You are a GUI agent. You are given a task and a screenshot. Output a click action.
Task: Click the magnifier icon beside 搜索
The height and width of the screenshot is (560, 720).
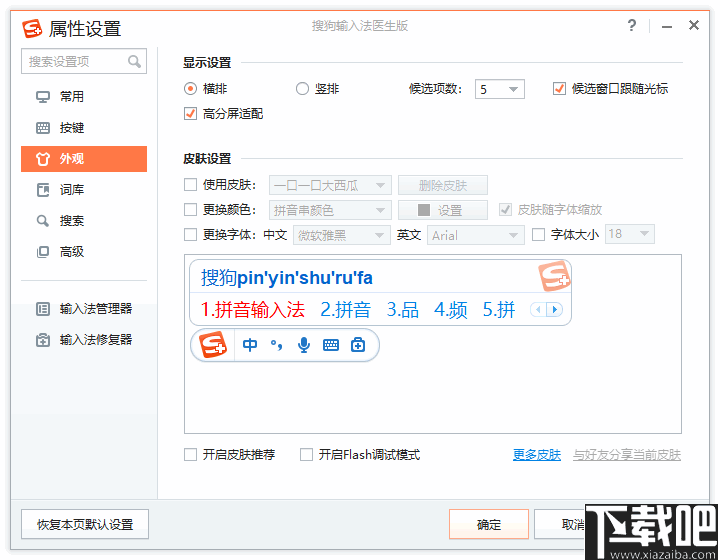[43, 221]
